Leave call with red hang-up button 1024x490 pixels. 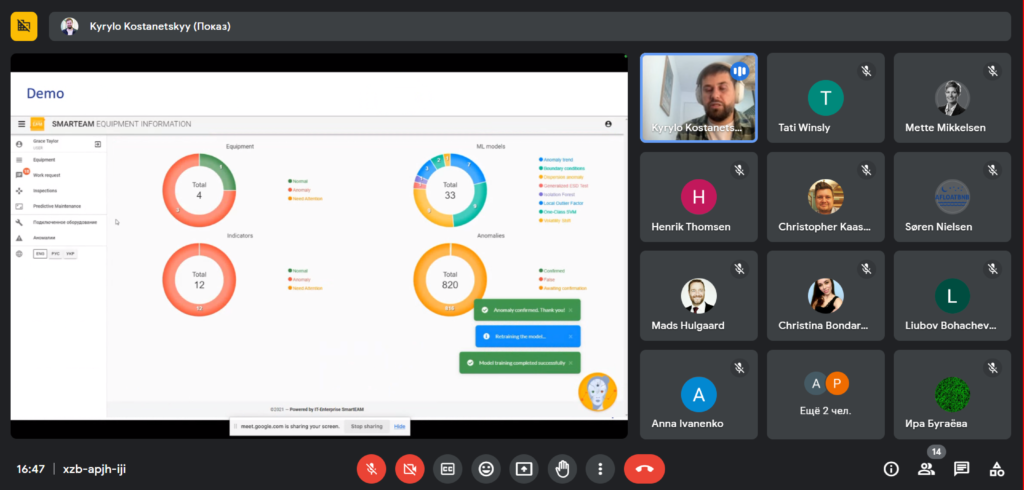645,468
